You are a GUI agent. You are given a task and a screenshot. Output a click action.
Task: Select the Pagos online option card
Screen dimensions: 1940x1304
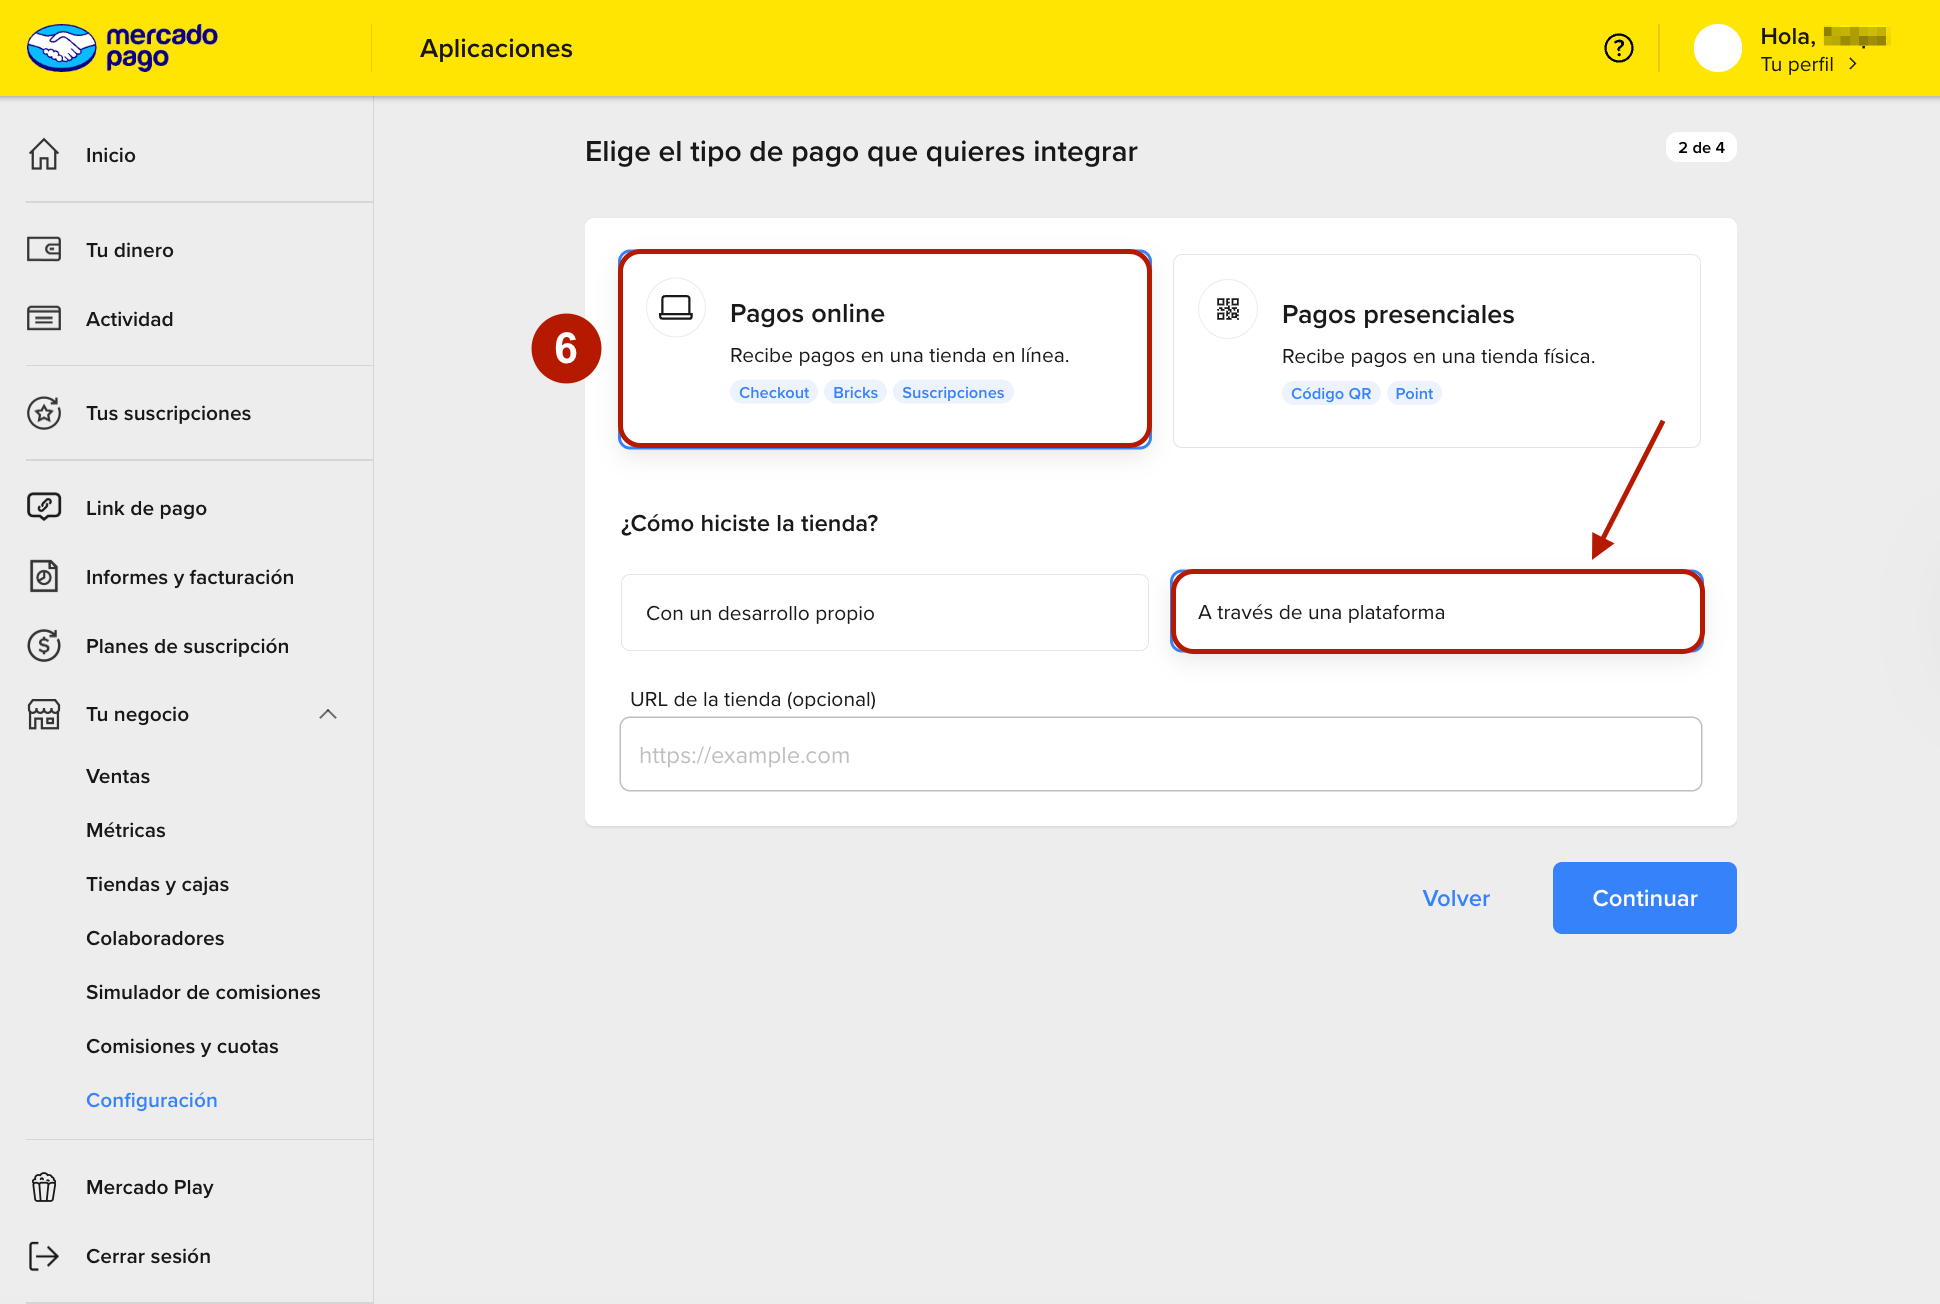click(884, 348)
